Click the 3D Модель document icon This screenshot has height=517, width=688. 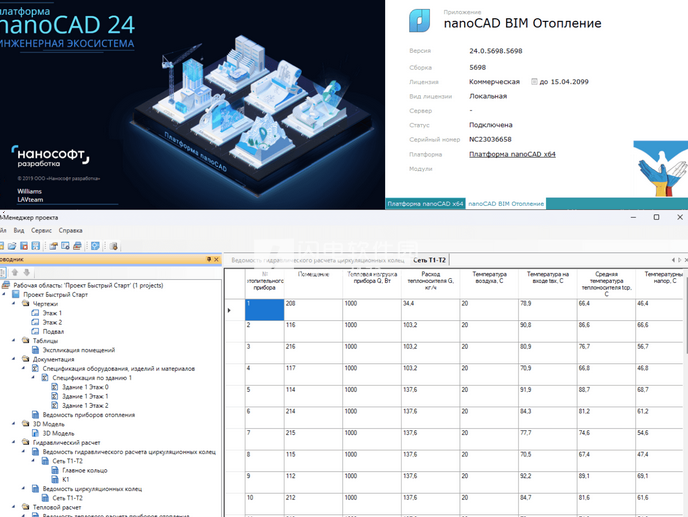pyautogui.click(x=36, y=433)
